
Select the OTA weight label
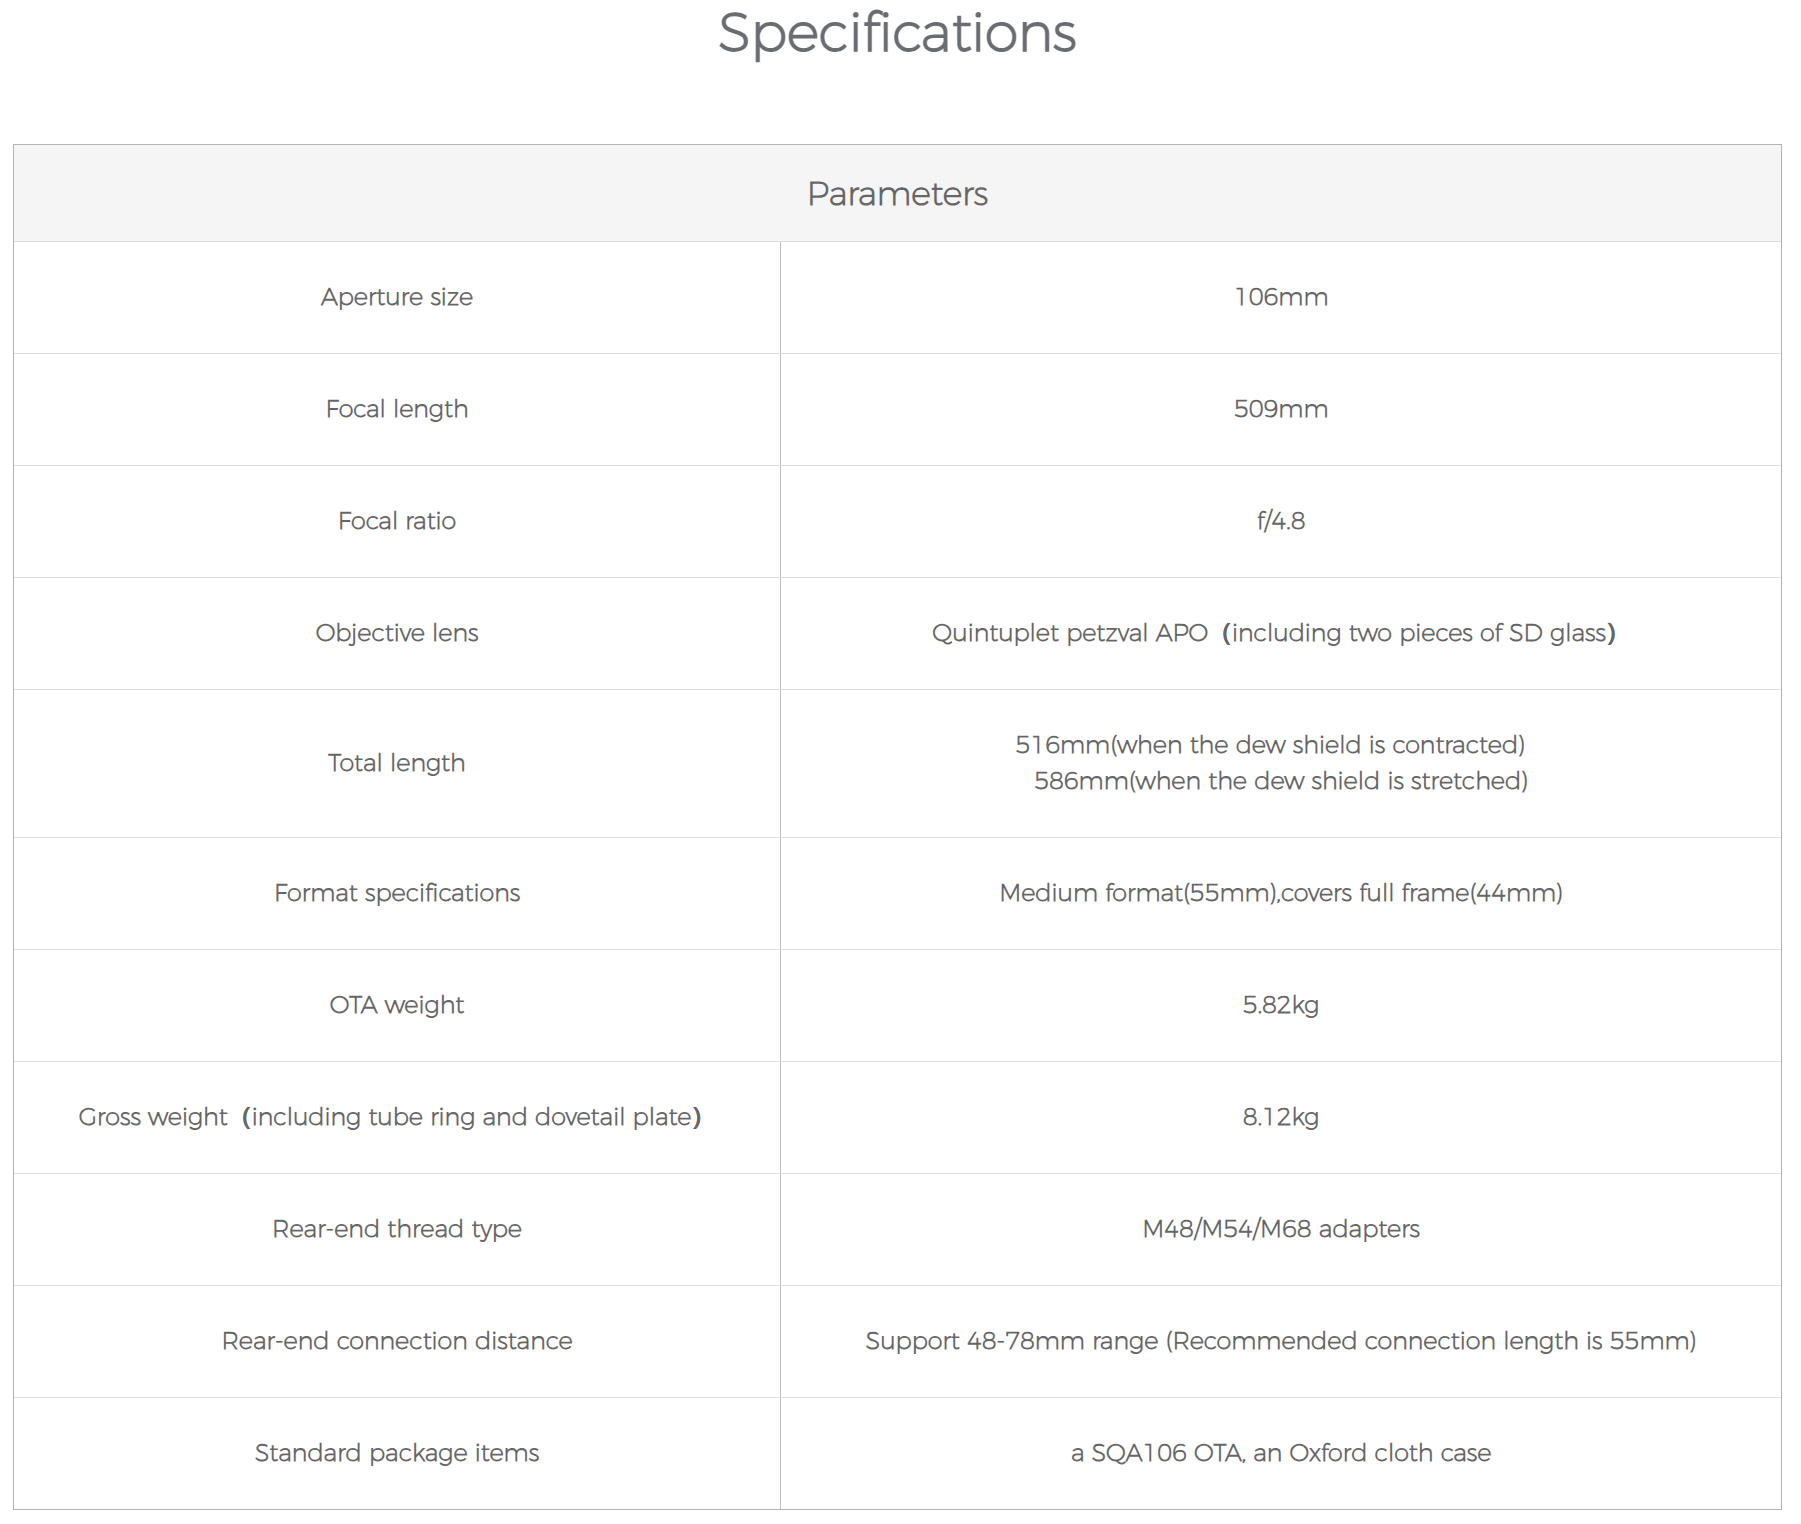click(x=396, y=1005)
